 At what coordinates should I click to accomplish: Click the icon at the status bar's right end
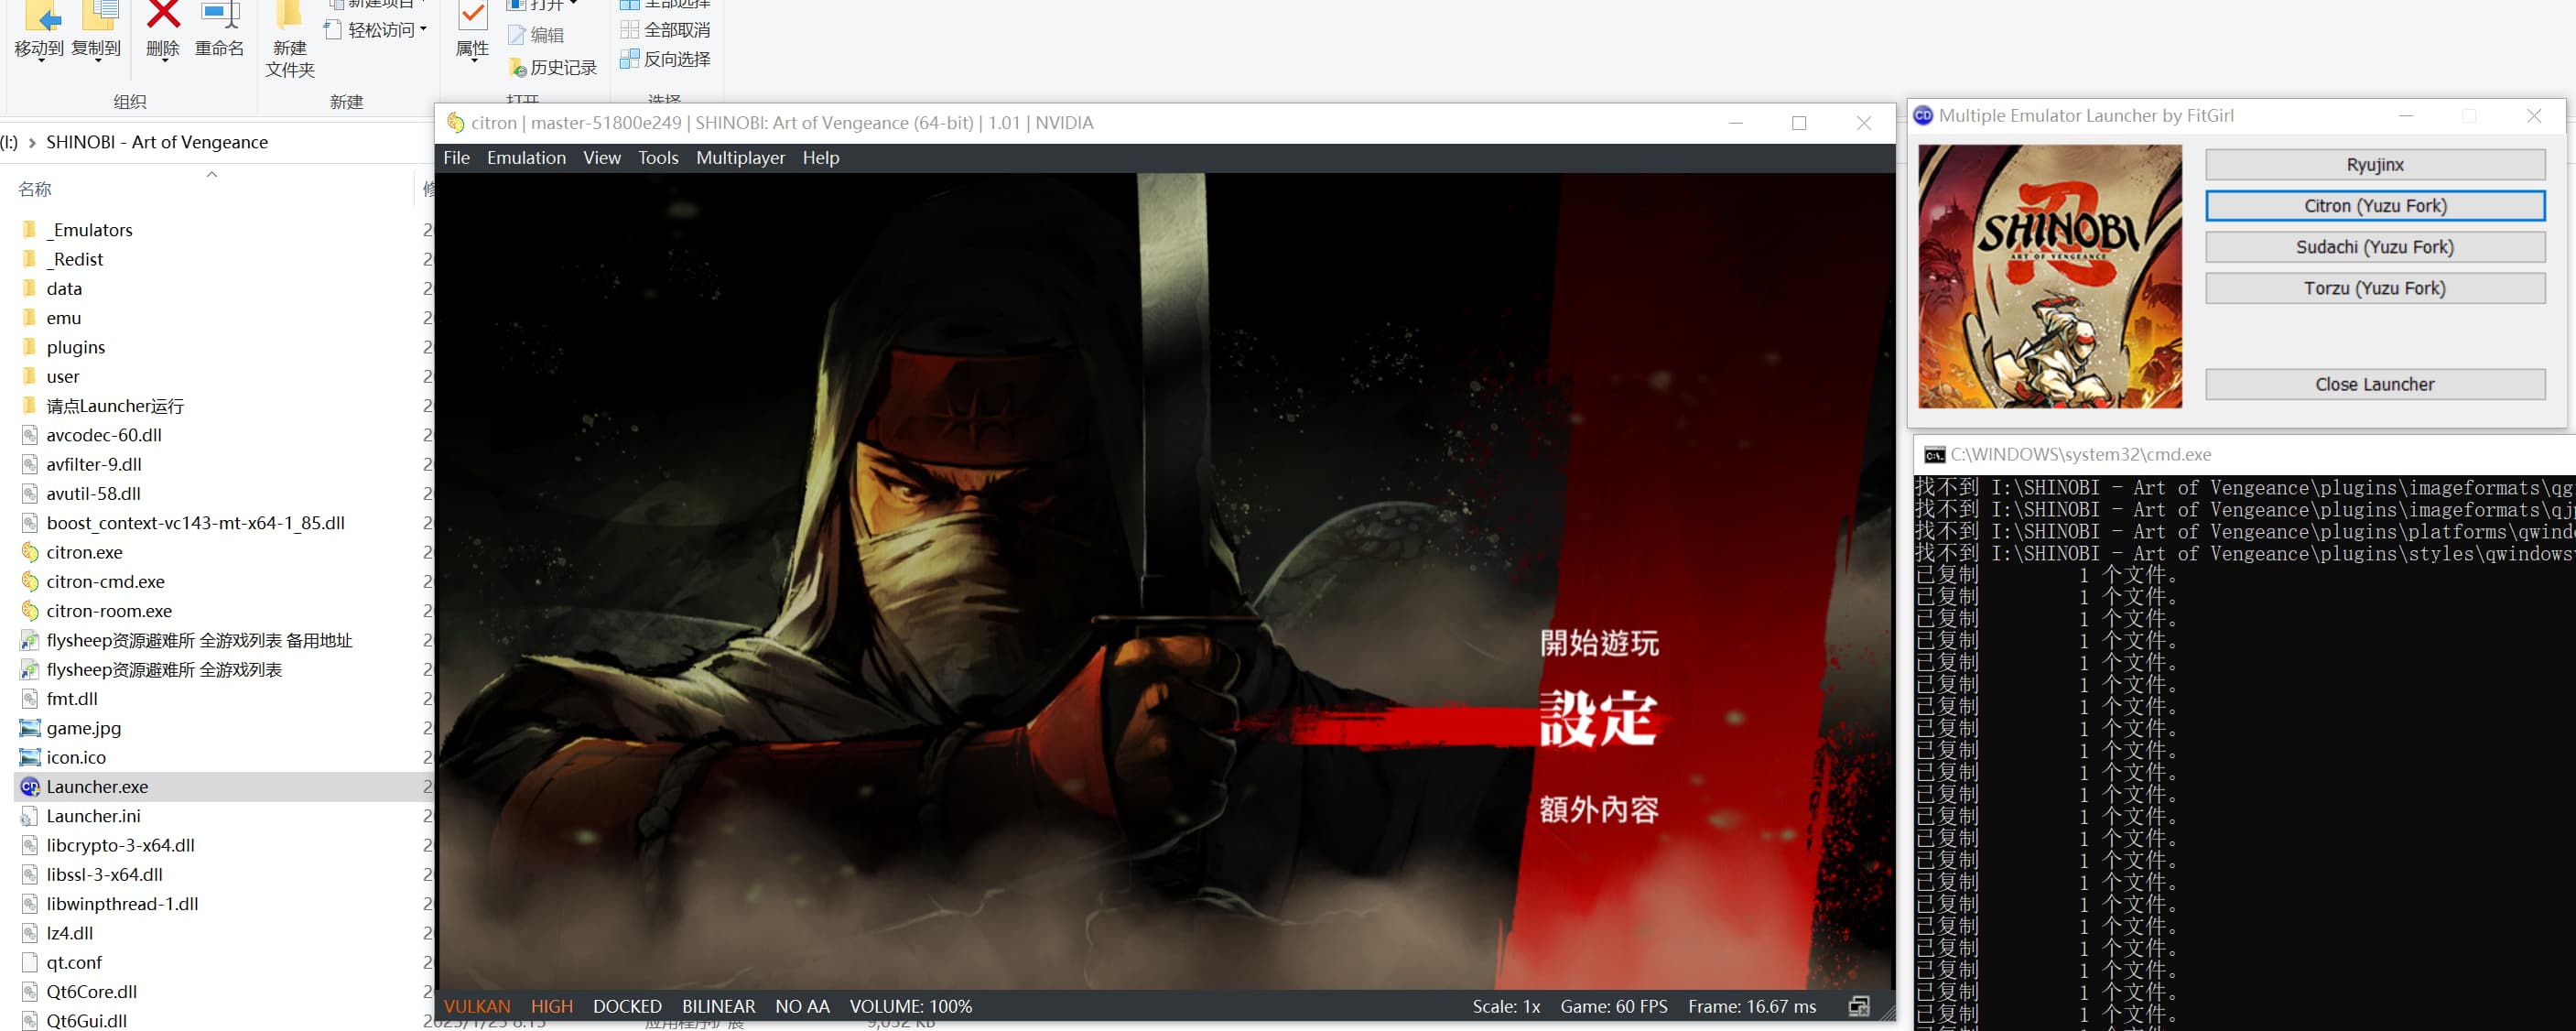point(1858,1006)
